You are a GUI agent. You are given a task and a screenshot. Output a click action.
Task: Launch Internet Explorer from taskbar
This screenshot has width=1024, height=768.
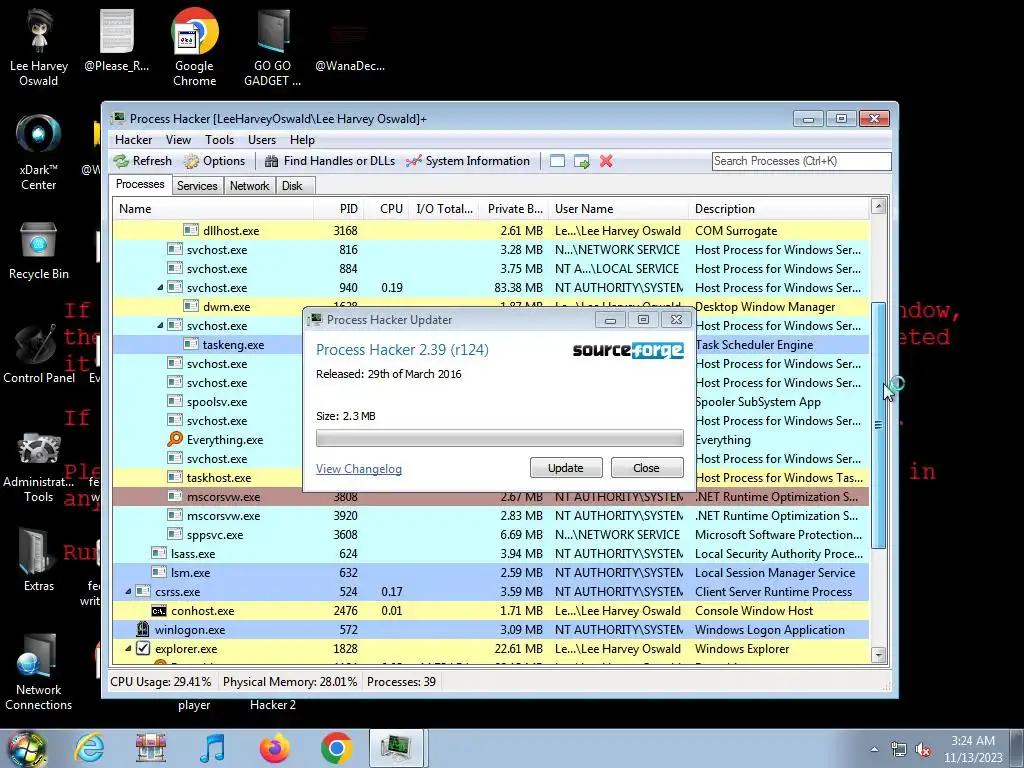pyautogui.click(x=89, y=748)
